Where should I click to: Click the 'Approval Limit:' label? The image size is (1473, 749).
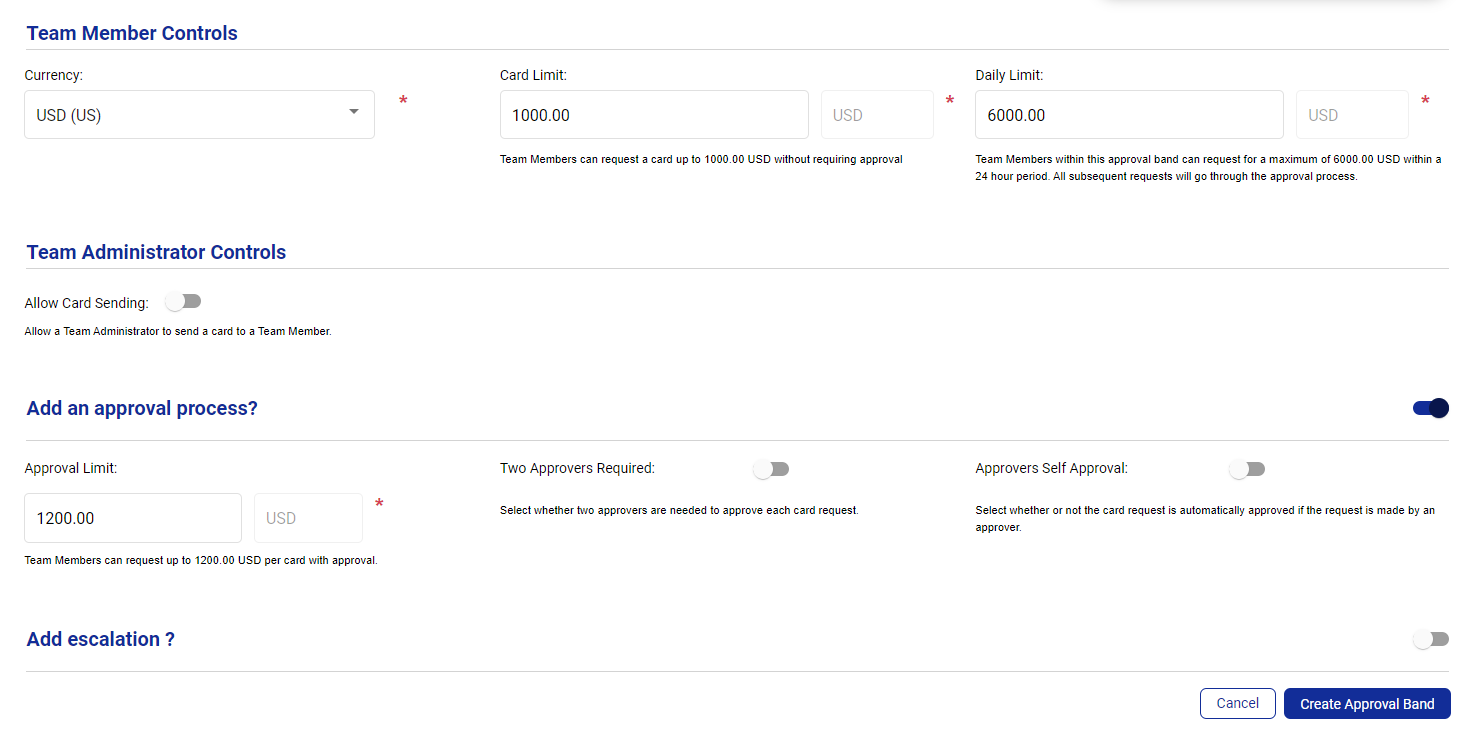(71, 468)
